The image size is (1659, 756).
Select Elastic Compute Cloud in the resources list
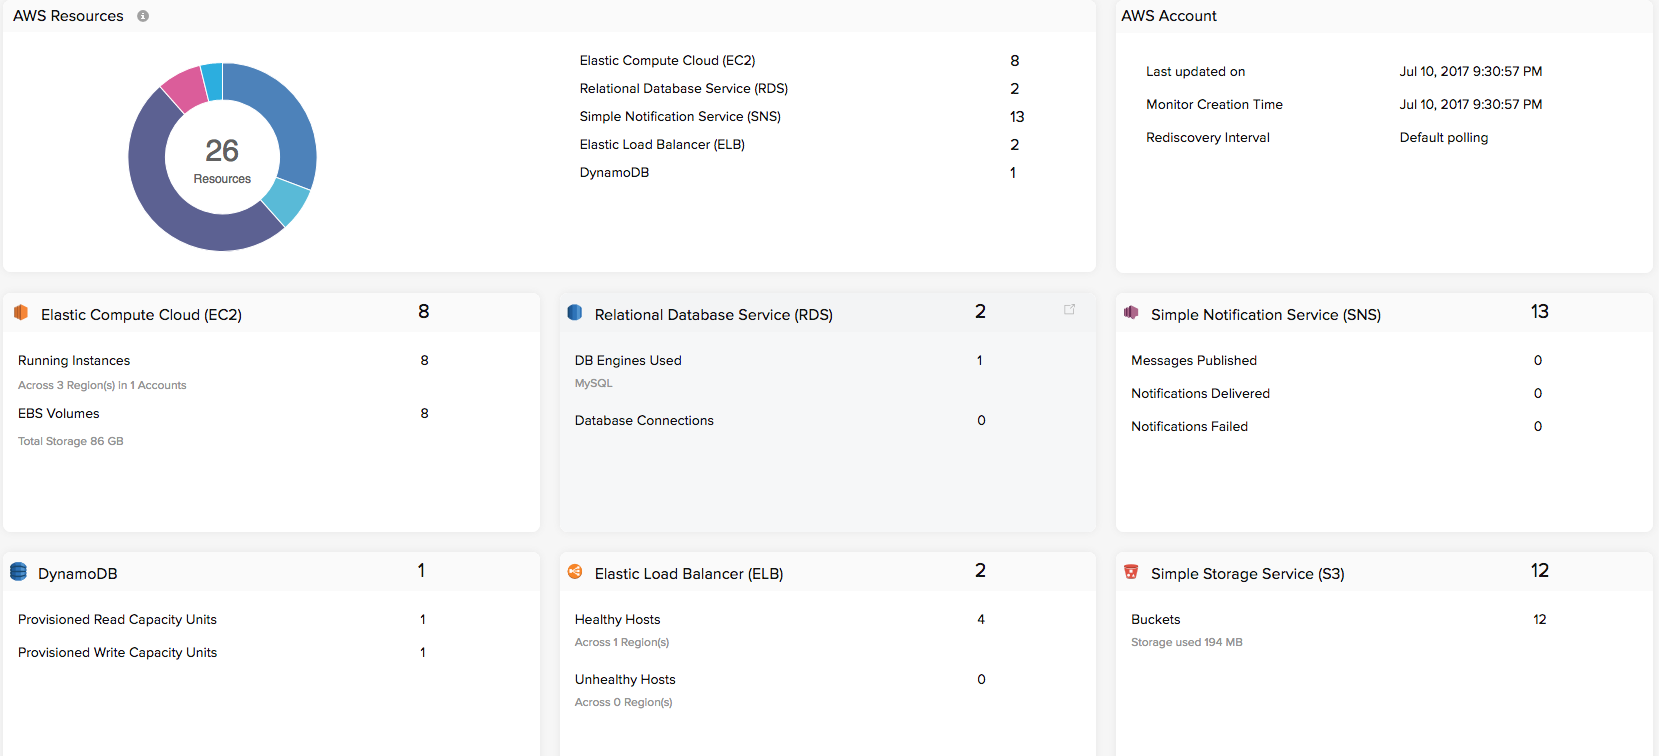[x=667, y=60]
